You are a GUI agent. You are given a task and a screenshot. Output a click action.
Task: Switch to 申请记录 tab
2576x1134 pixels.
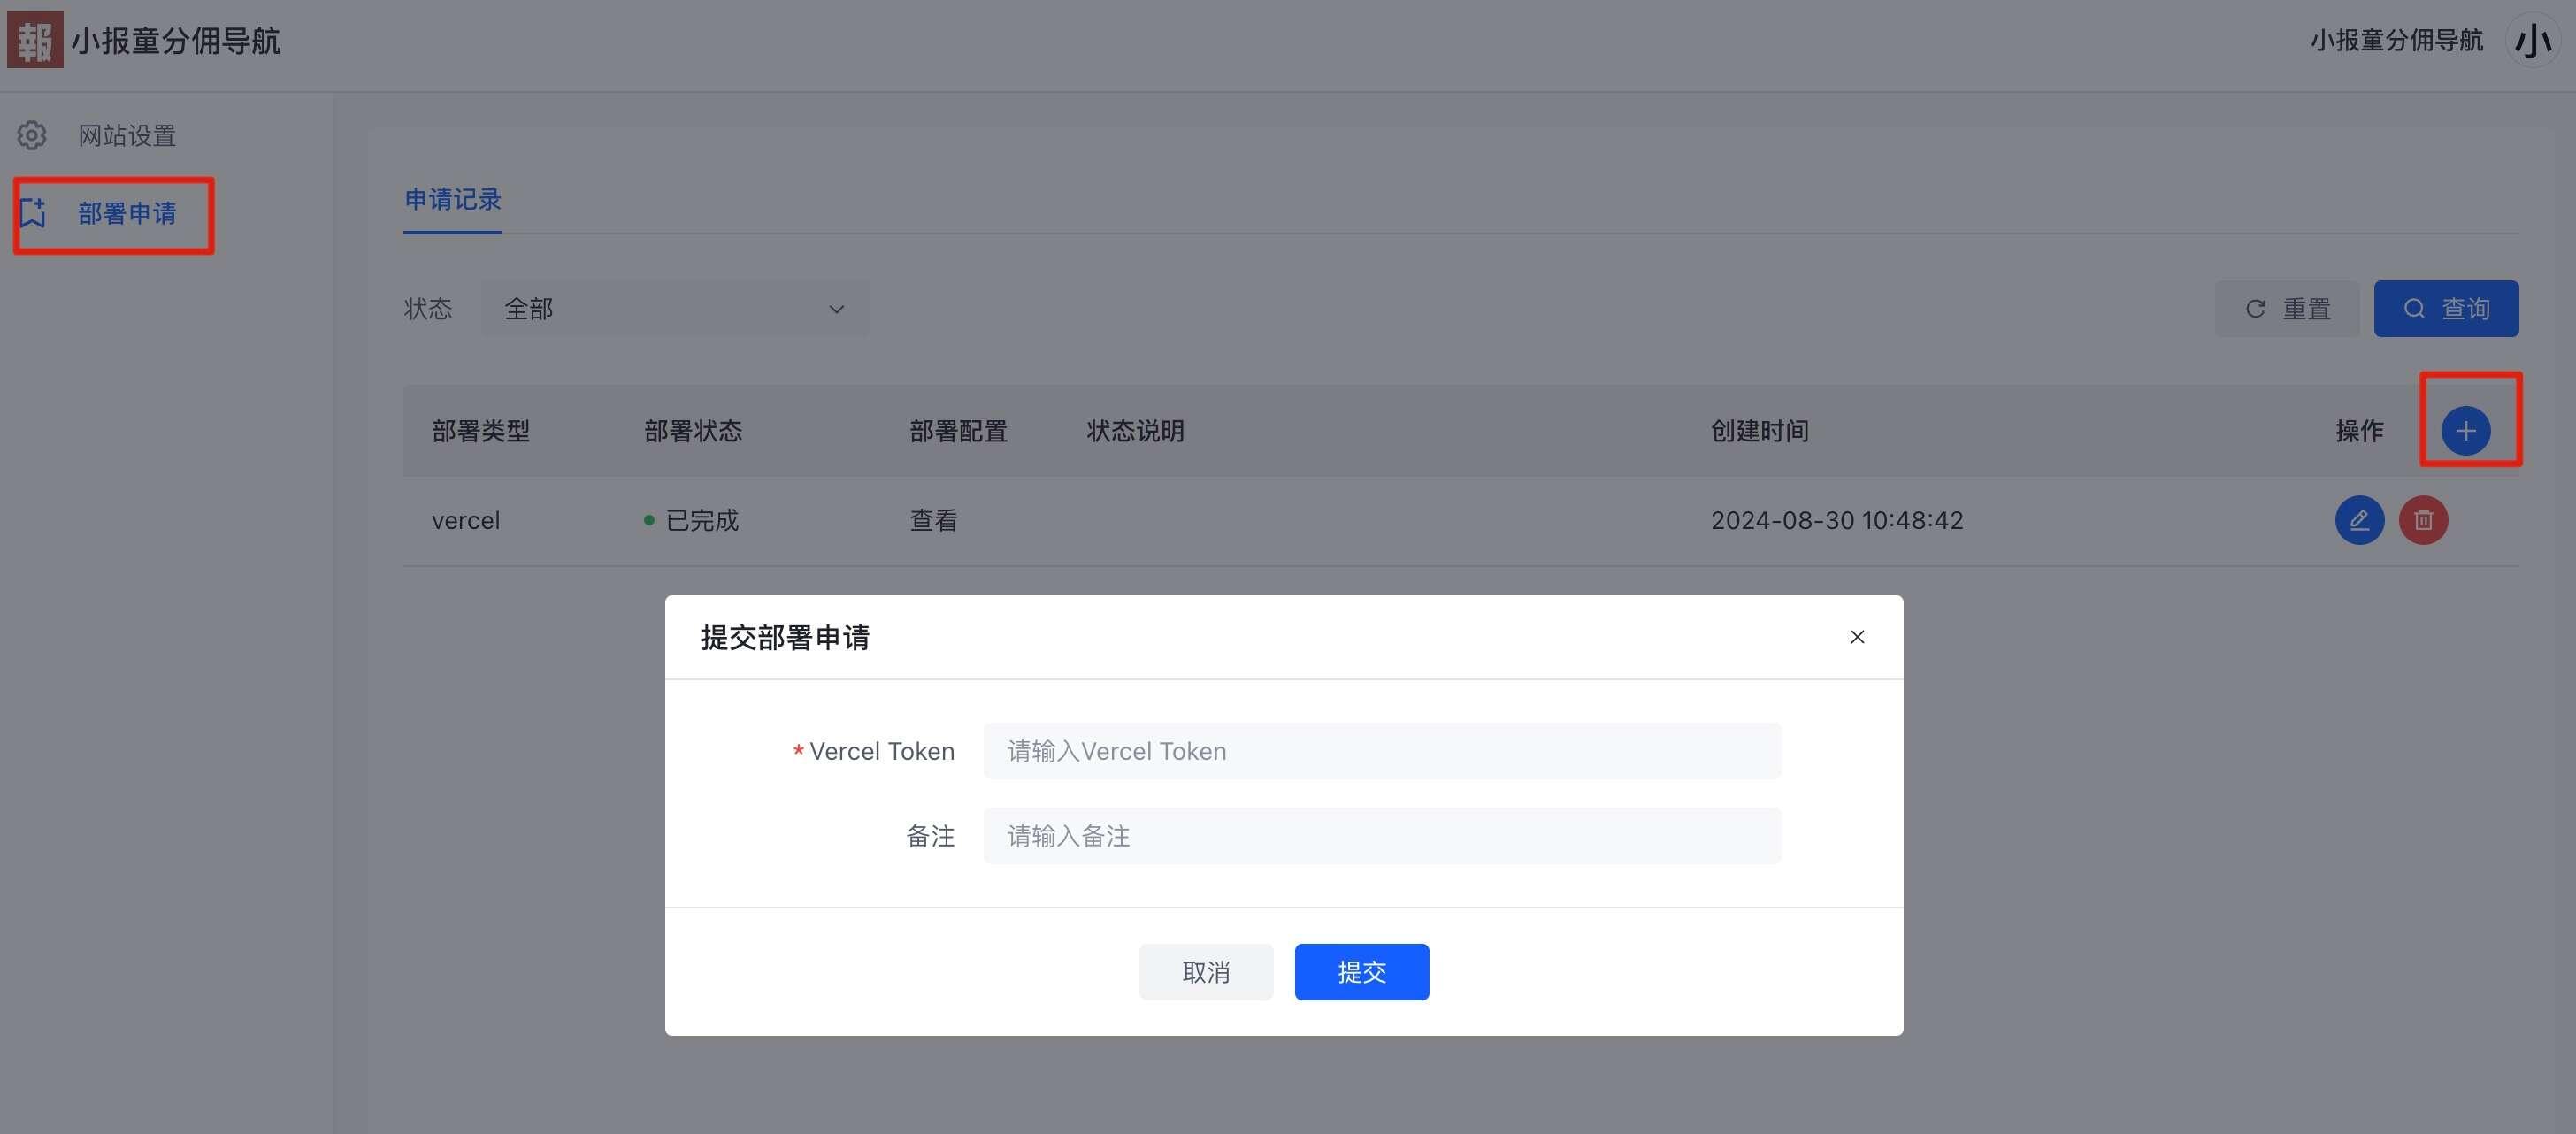point(452,199)
